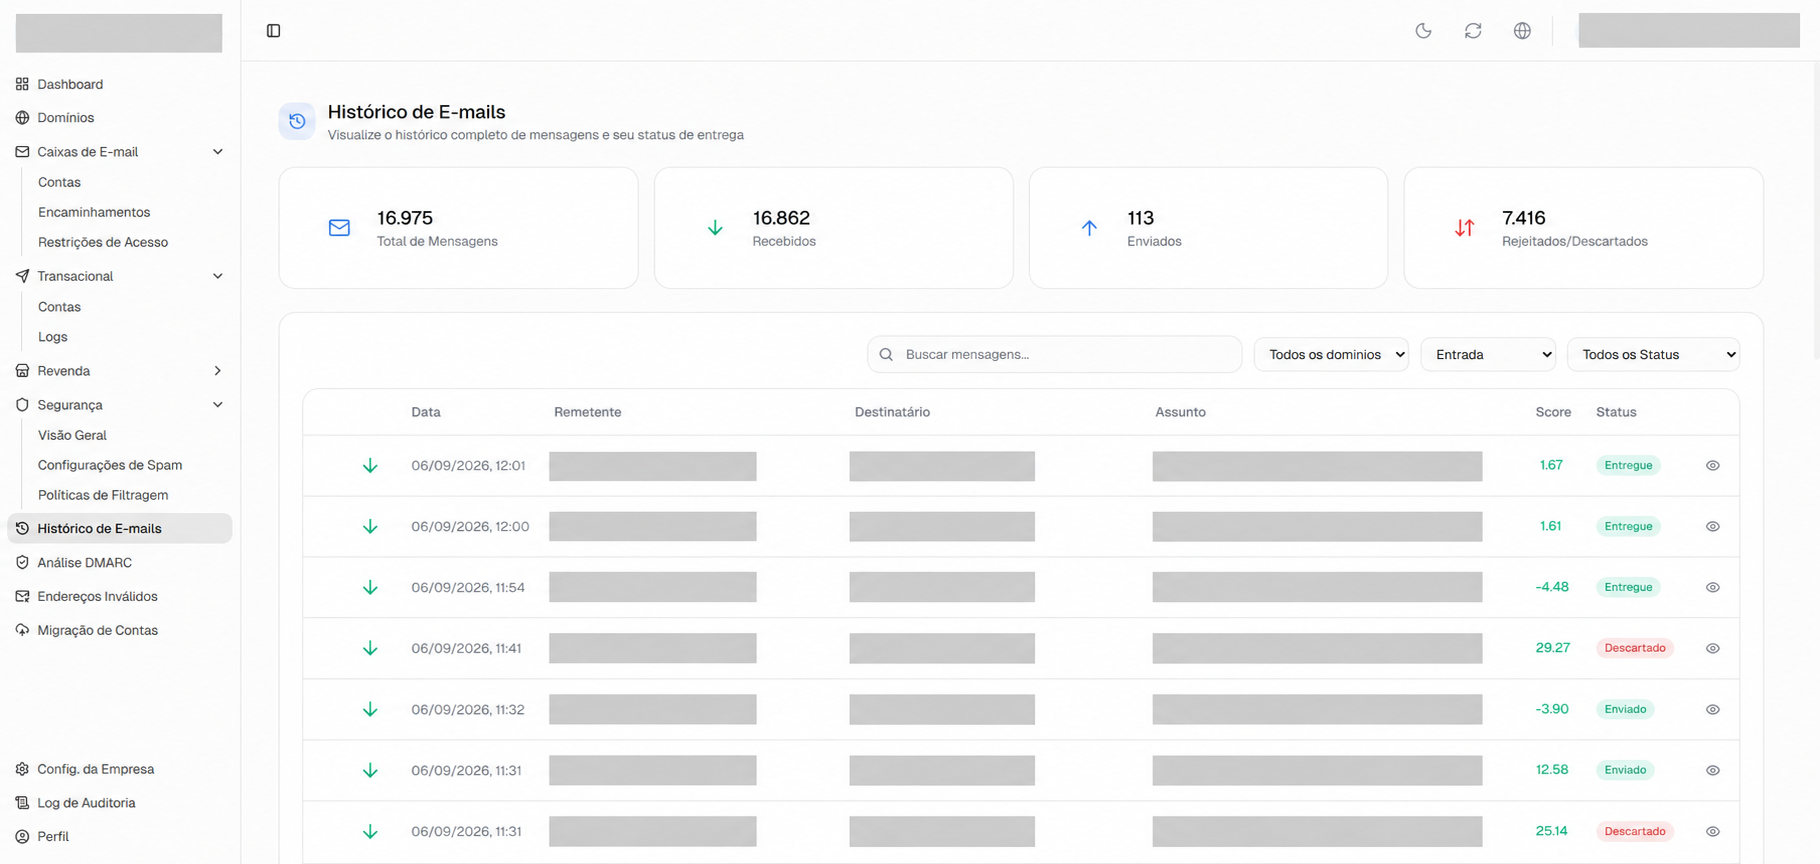Click the refresh icon in header
1820x864 pixels.
(1473, 31)
